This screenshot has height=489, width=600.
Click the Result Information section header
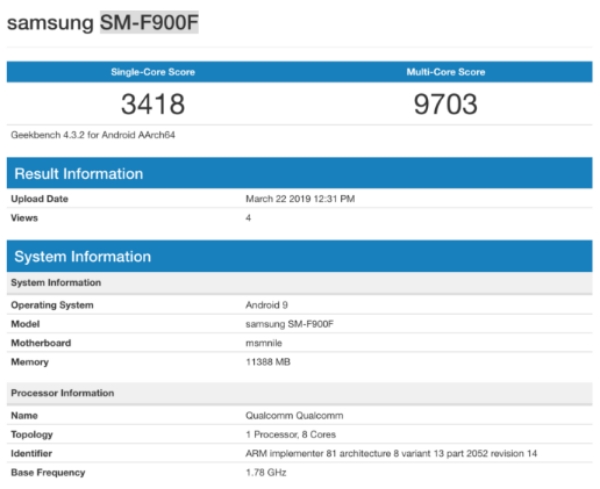[x=300, y=173]
